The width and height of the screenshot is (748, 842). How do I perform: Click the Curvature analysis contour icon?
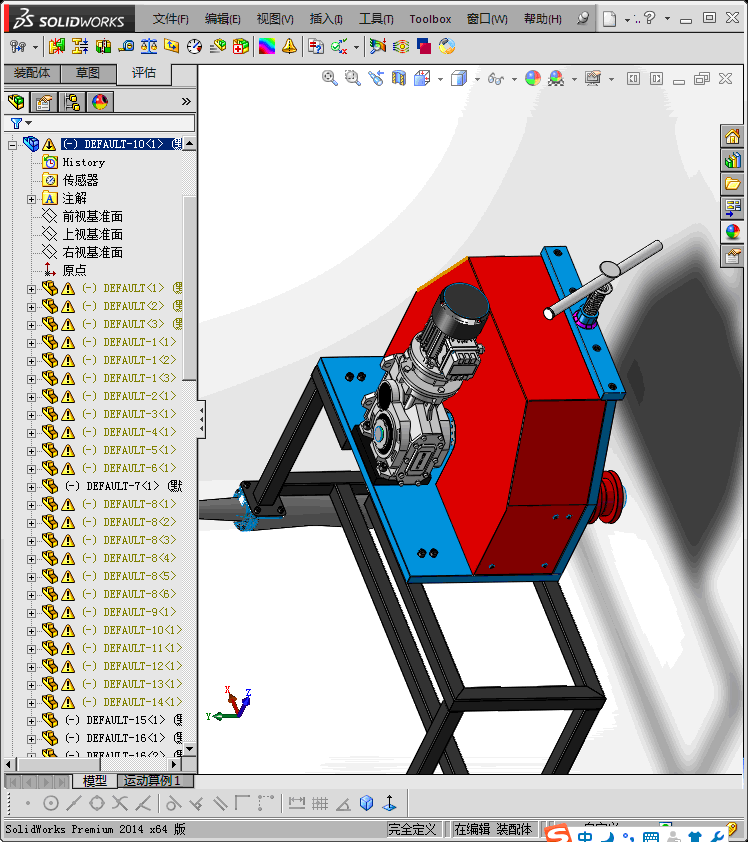401,47
